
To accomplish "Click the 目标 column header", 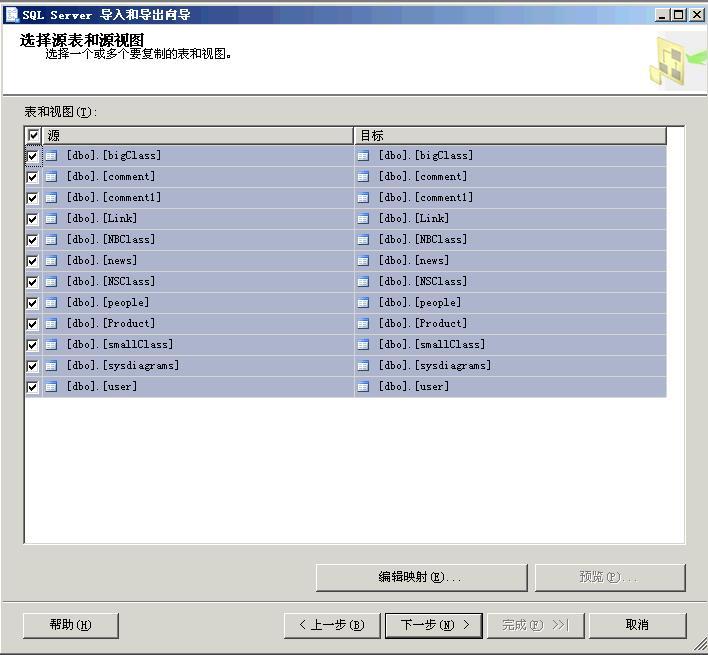I will click(510, 135).
